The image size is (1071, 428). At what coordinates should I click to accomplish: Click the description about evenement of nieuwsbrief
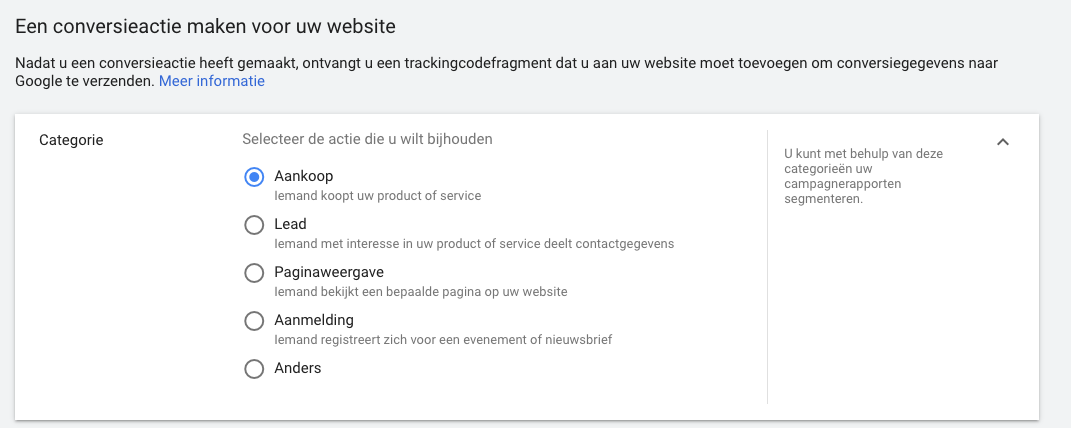443,339
